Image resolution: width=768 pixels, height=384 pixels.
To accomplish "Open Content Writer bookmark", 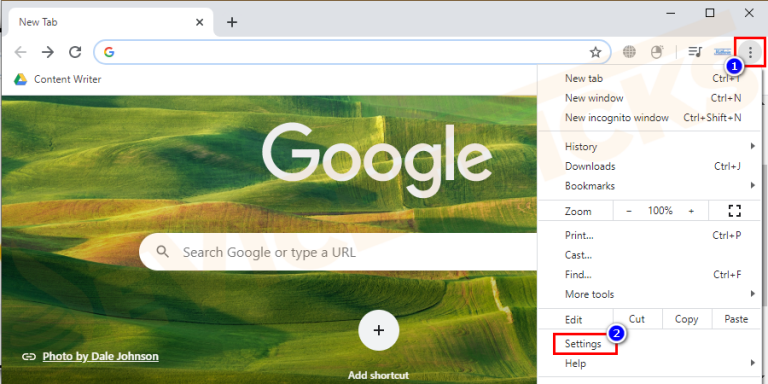I will 57,79.
